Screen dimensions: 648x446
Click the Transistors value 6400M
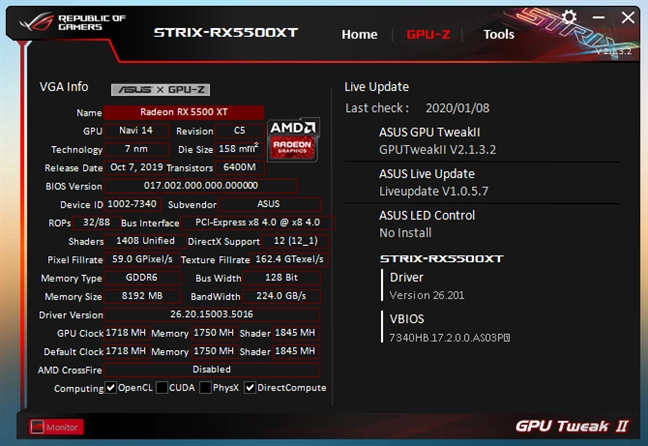[x=240, y=167]
